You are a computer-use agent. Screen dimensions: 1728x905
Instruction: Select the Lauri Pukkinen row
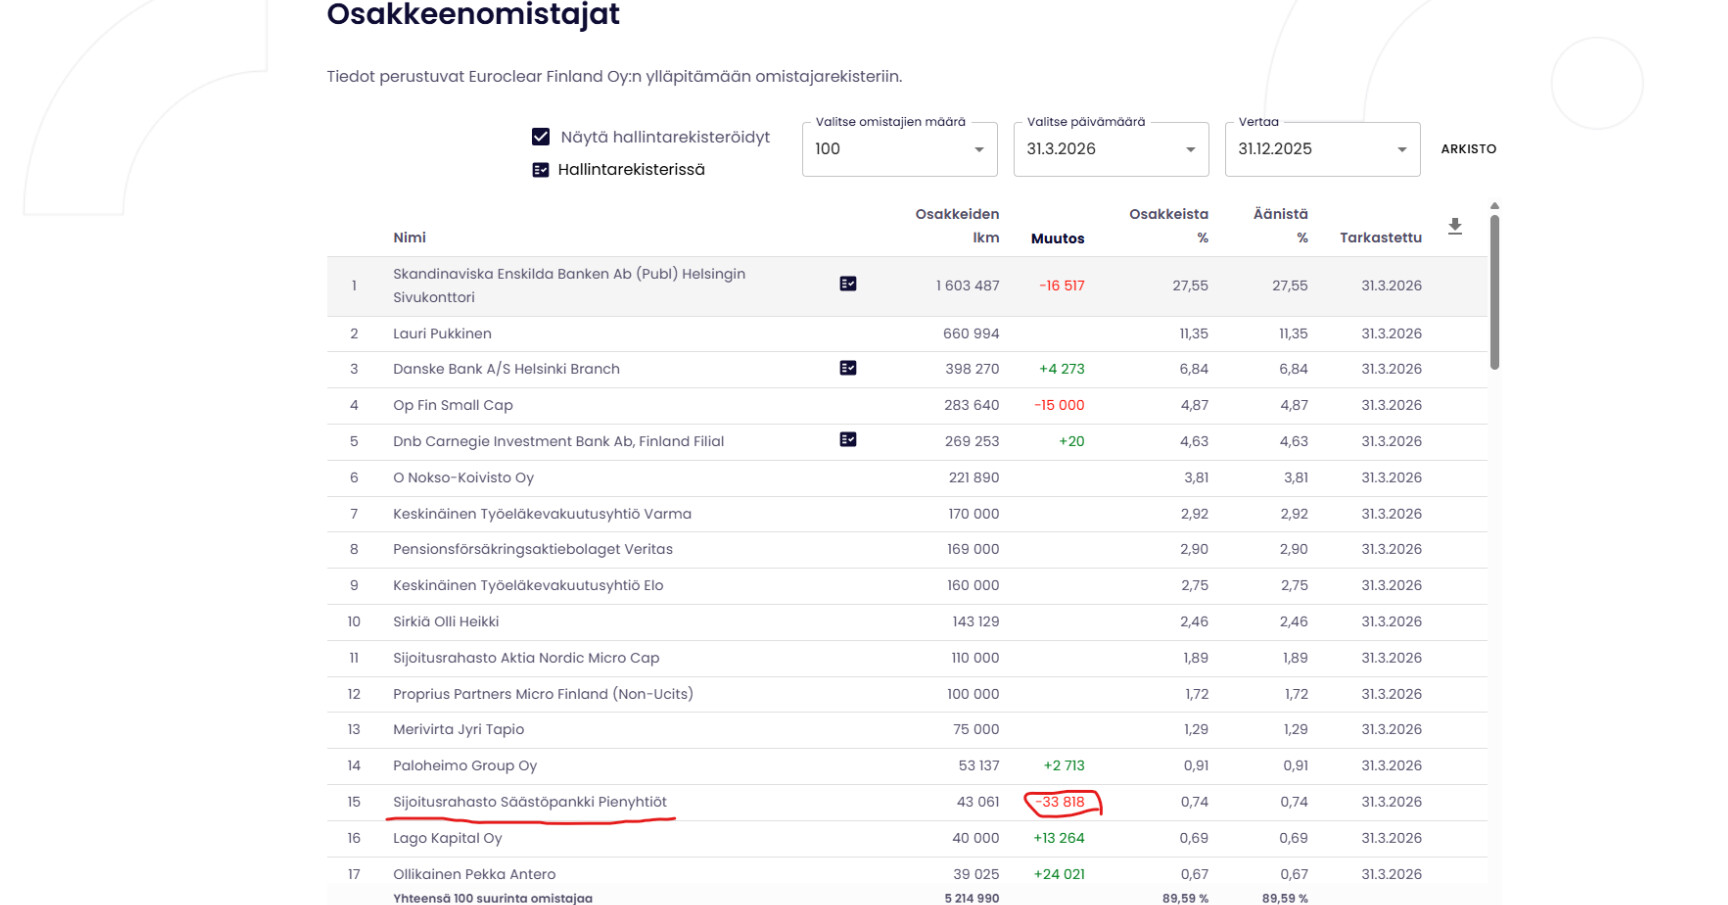tap(442, 334)
